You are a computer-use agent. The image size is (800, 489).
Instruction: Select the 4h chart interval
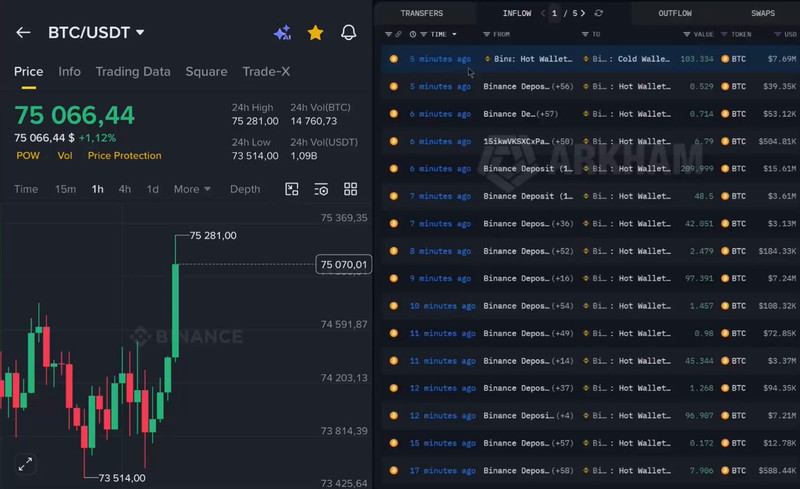tap(125, 189)
